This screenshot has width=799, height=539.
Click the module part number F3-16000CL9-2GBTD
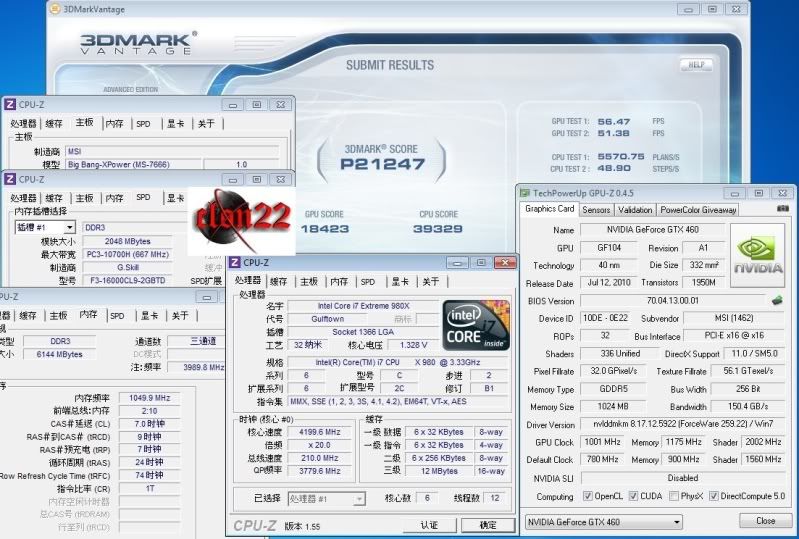tap(127, 280)
